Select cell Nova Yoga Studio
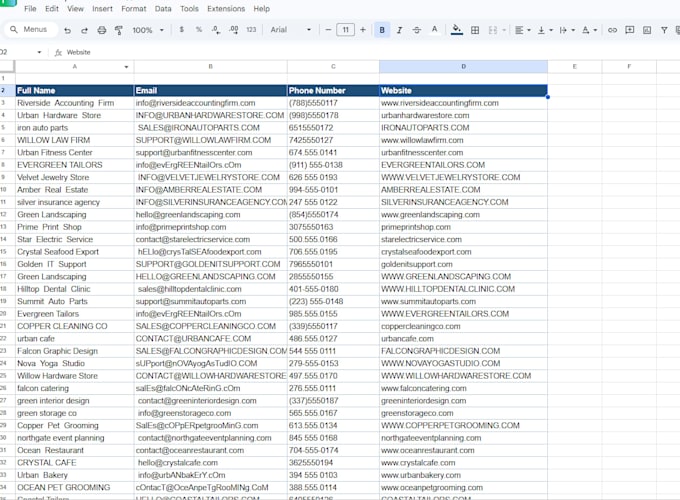 click(75, 363)
